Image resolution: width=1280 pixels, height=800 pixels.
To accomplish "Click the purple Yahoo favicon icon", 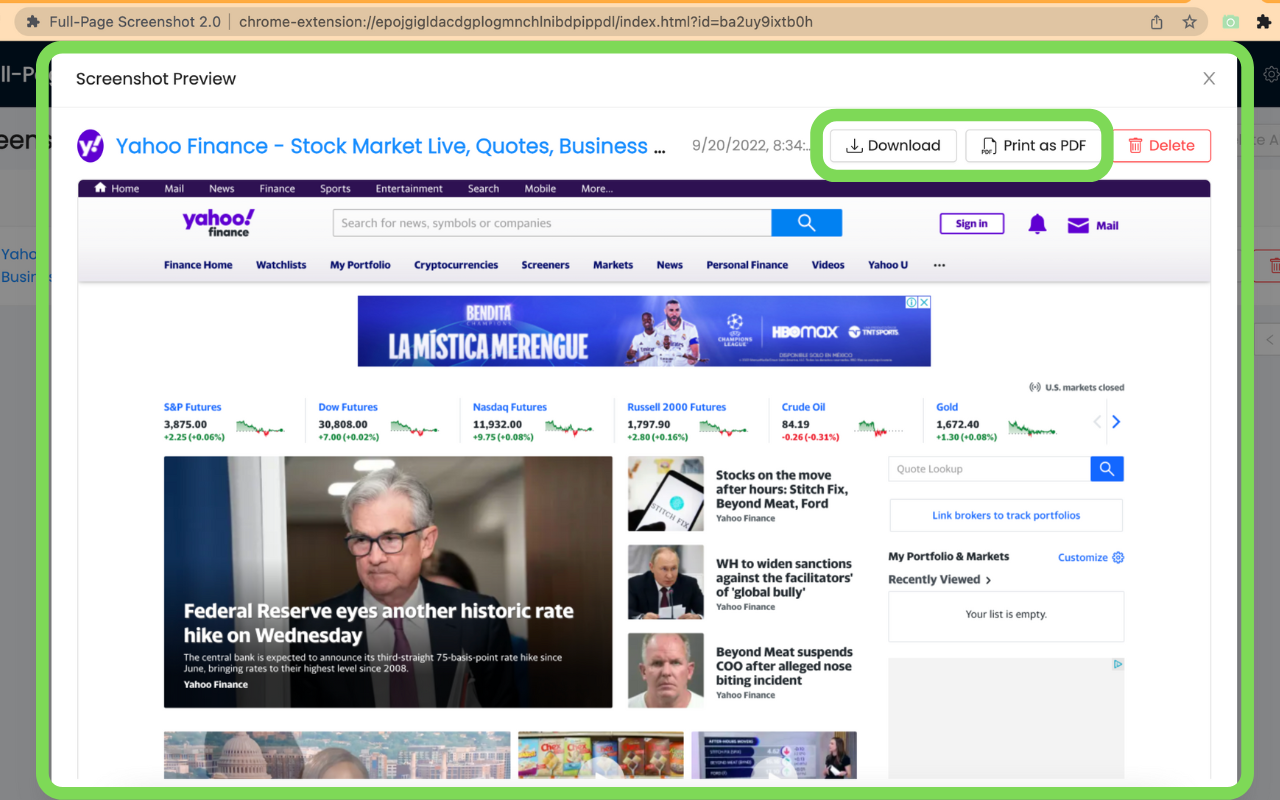I will [91, 146].
